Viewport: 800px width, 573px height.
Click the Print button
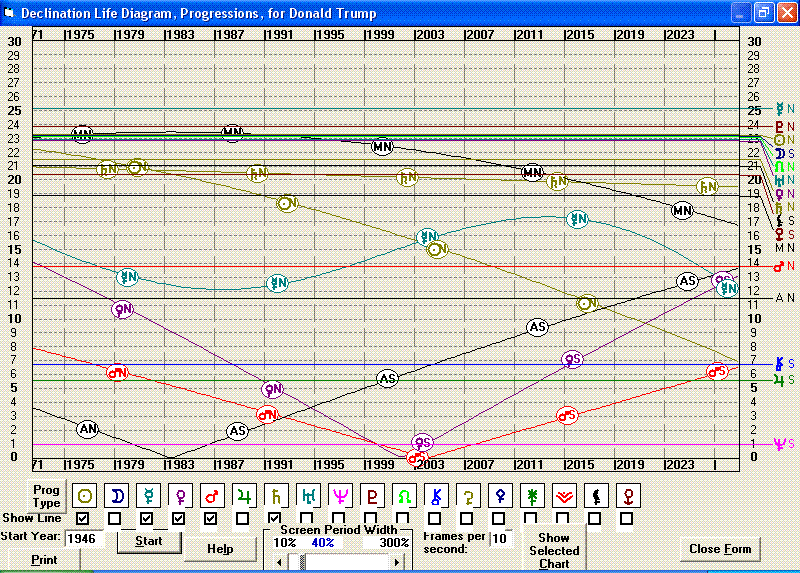44,560
